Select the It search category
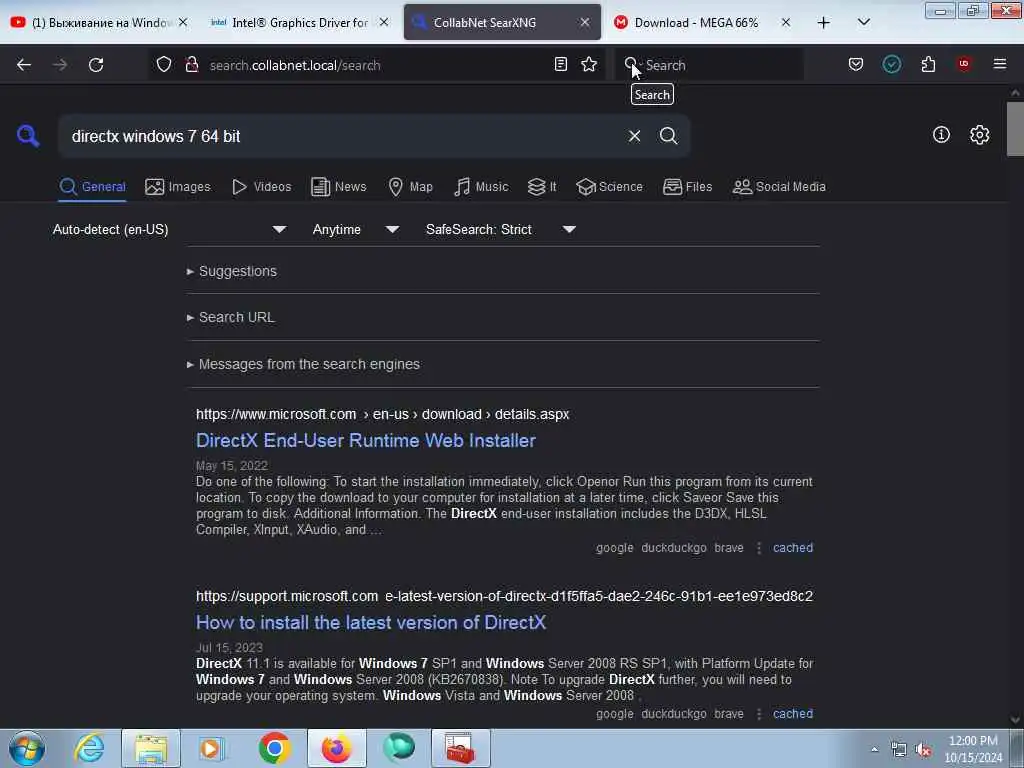Image resolution: width=1024 pixels, height=768 pixels. [542, 187]
